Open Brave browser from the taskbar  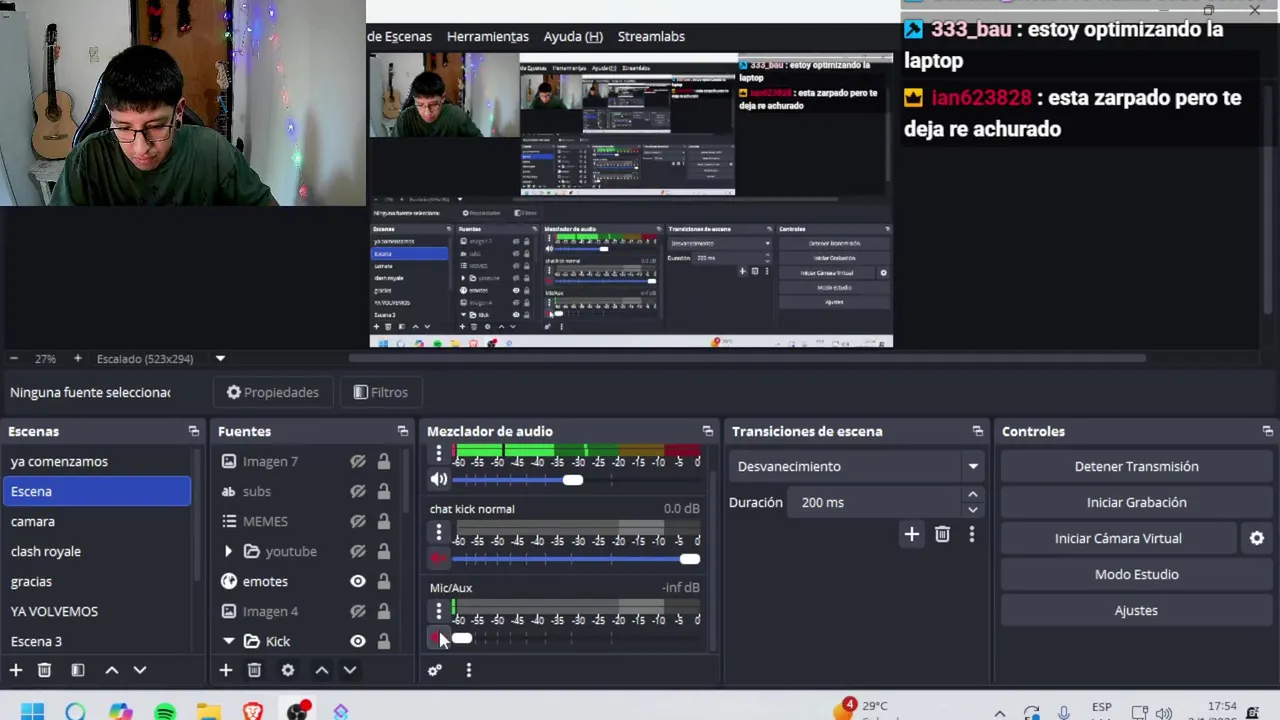coord(253,711)
